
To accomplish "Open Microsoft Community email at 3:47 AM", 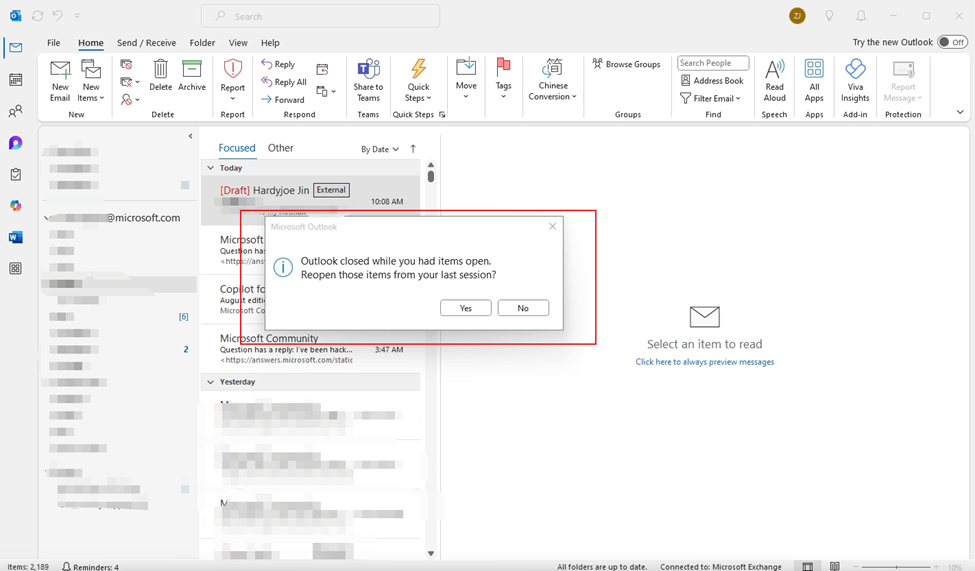I will point(310,350).
